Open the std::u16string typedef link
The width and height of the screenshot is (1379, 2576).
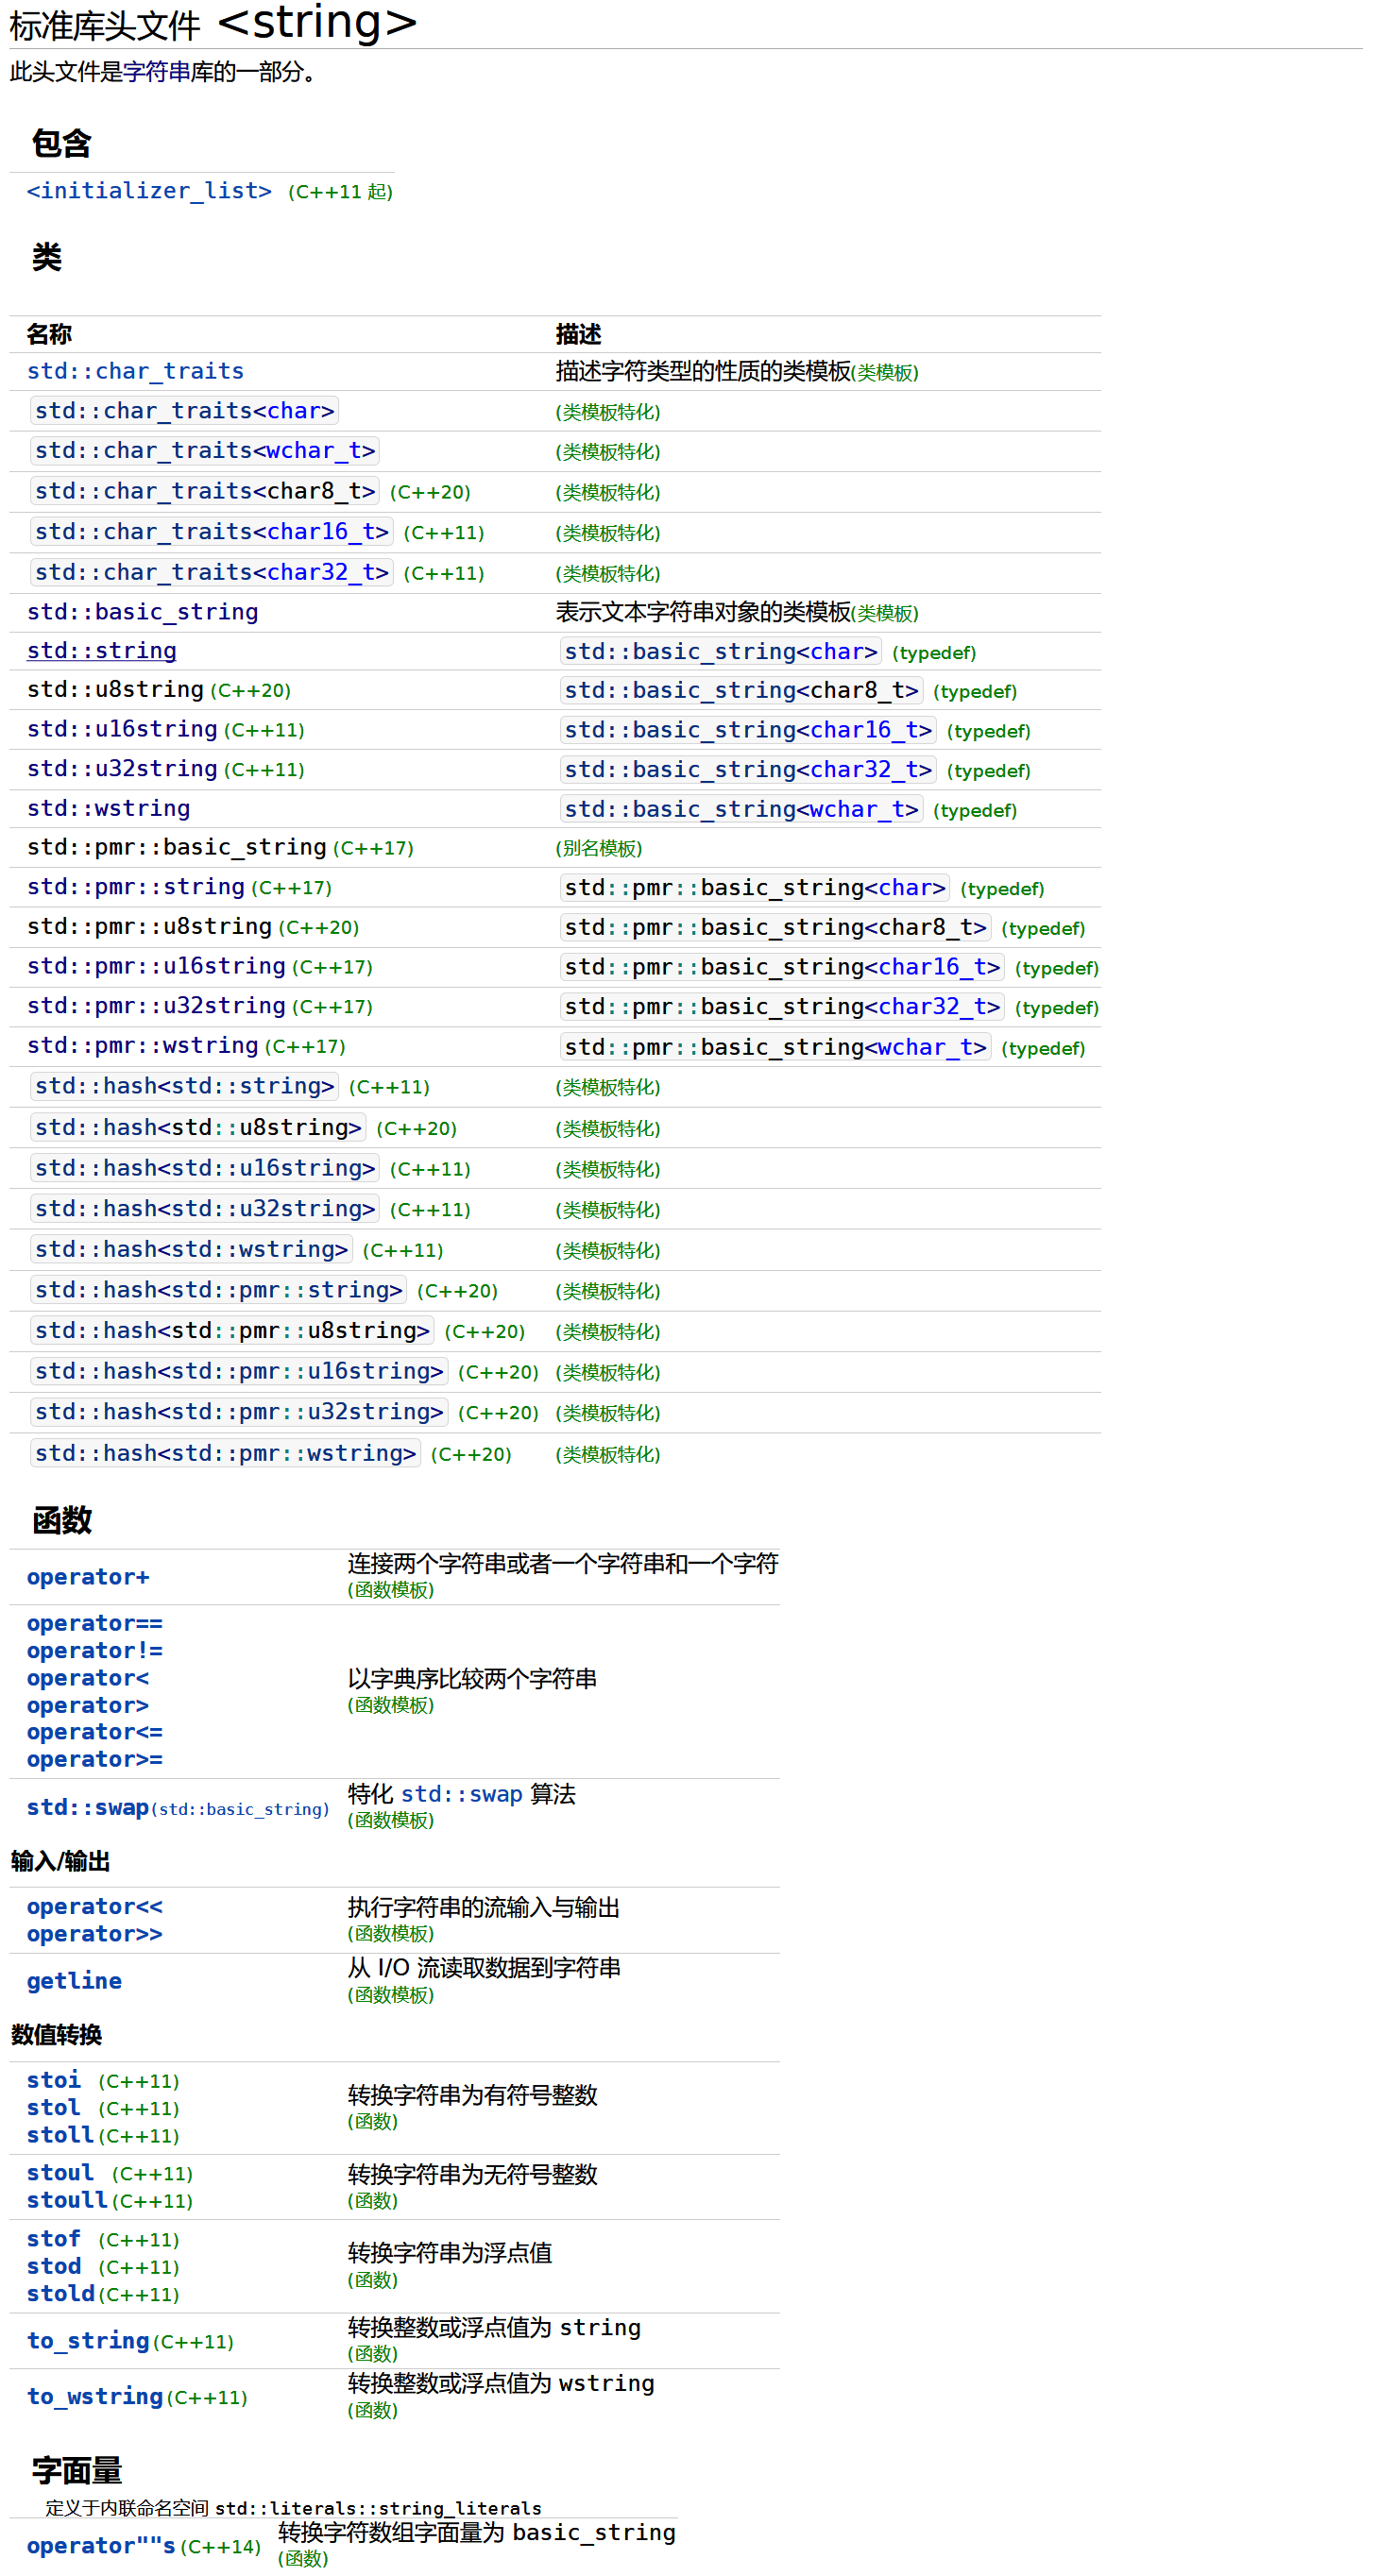coord(122,729)
